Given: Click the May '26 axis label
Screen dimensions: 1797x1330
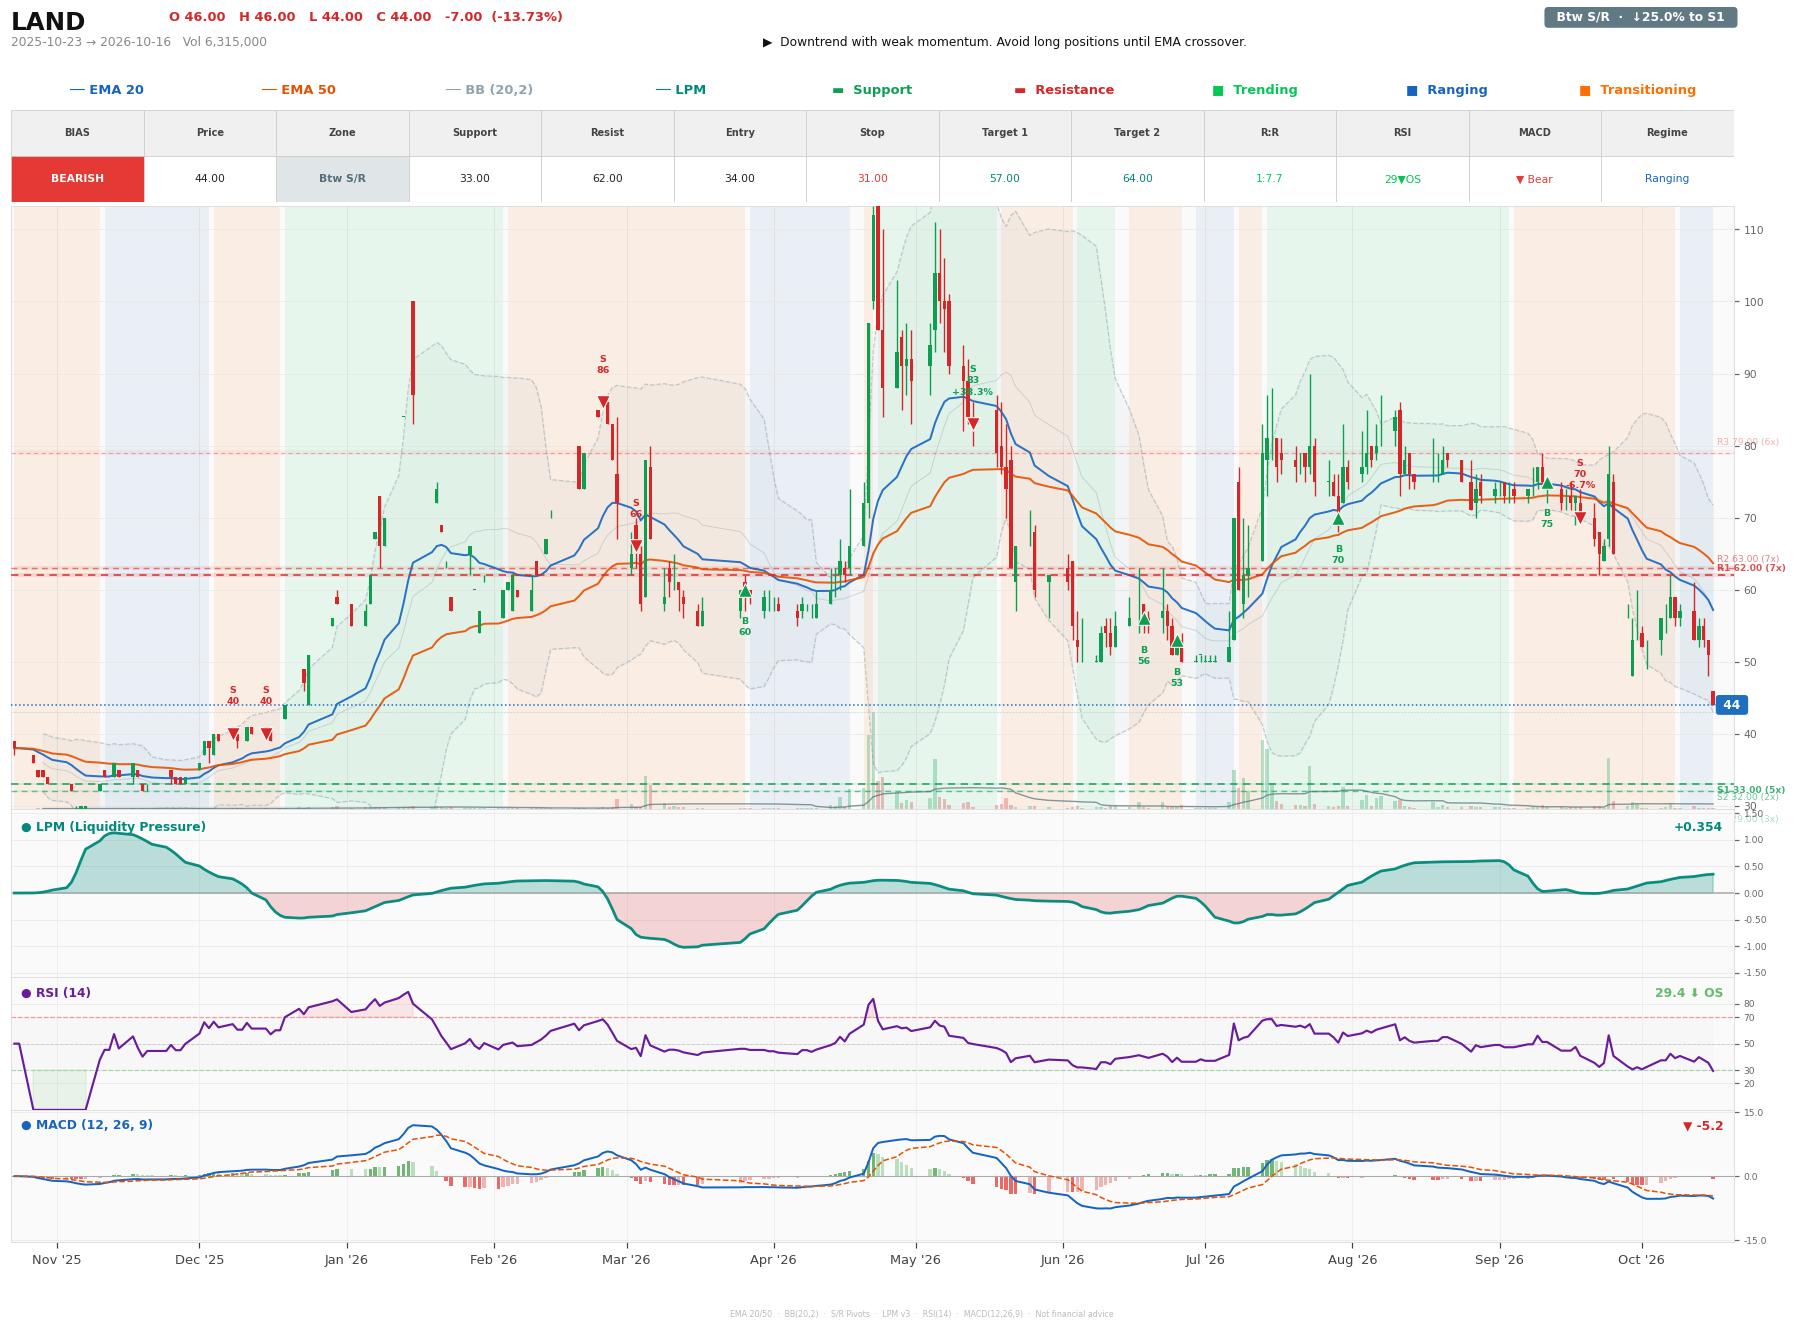Looking at the screenshot, I should pyautogui.click(x=915, y=1260).
